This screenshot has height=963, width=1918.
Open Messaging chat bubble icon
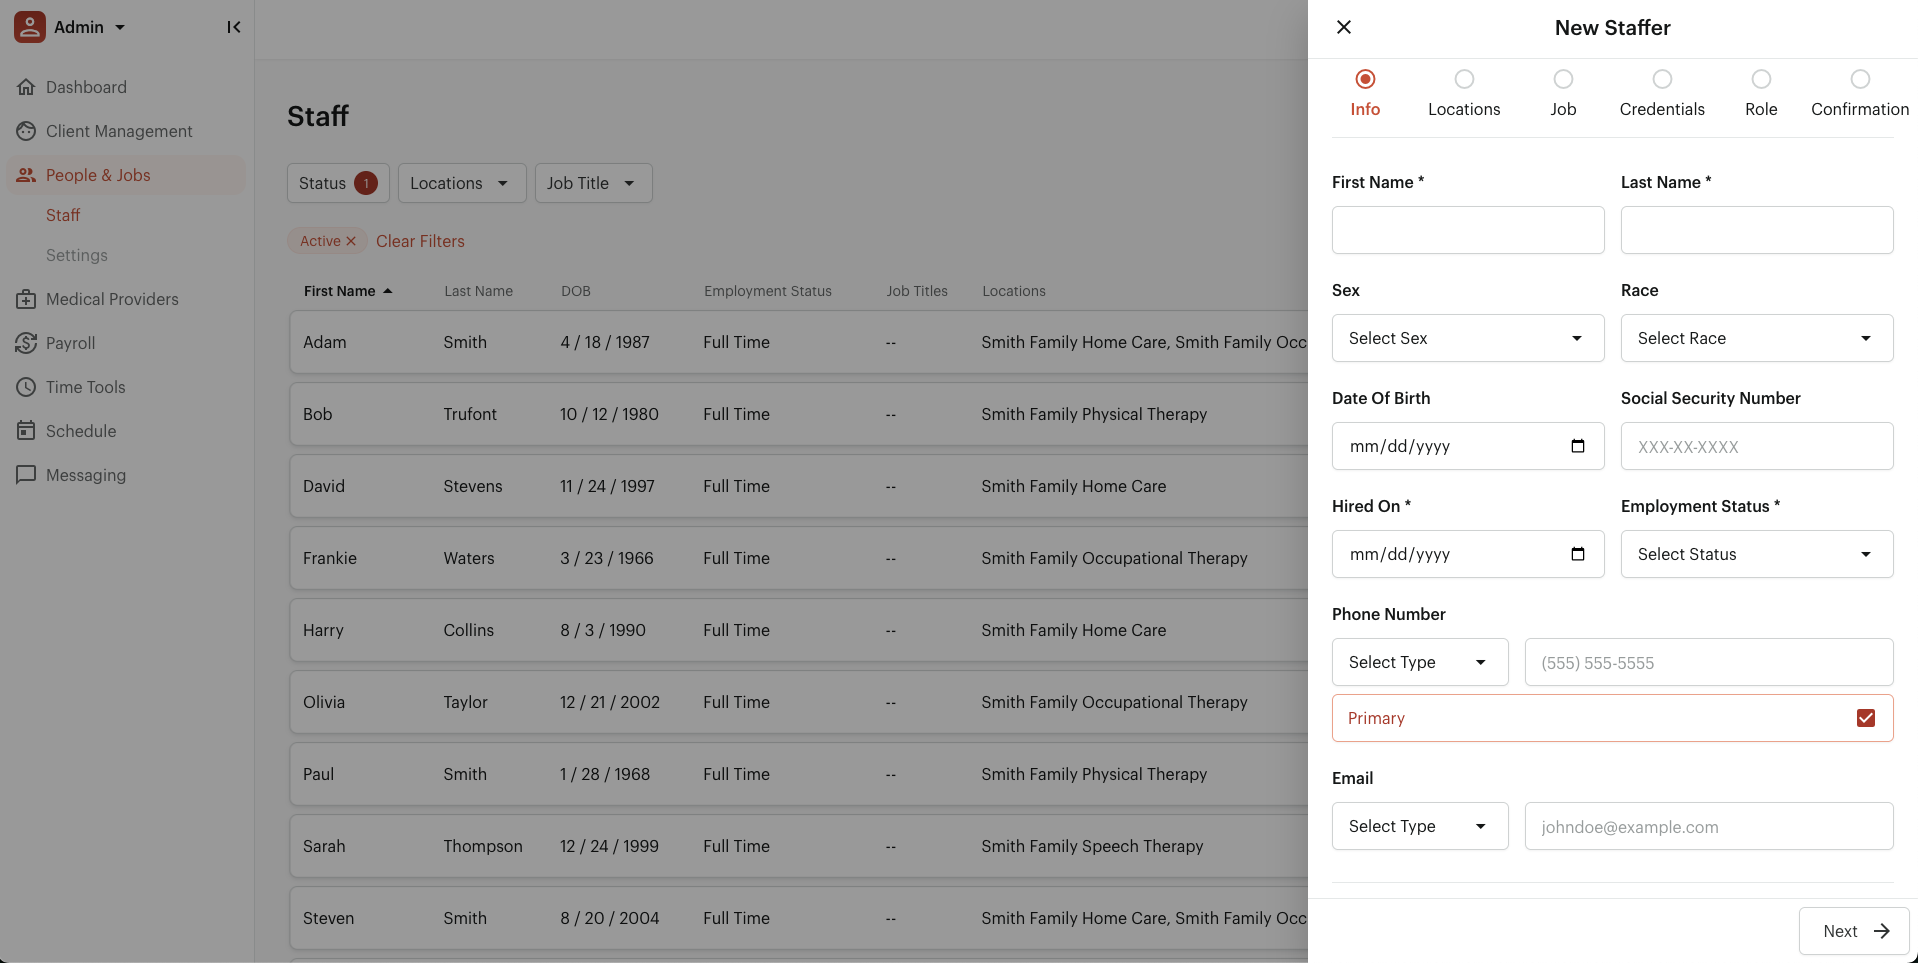pyautogui.click(x=26, y=475)
